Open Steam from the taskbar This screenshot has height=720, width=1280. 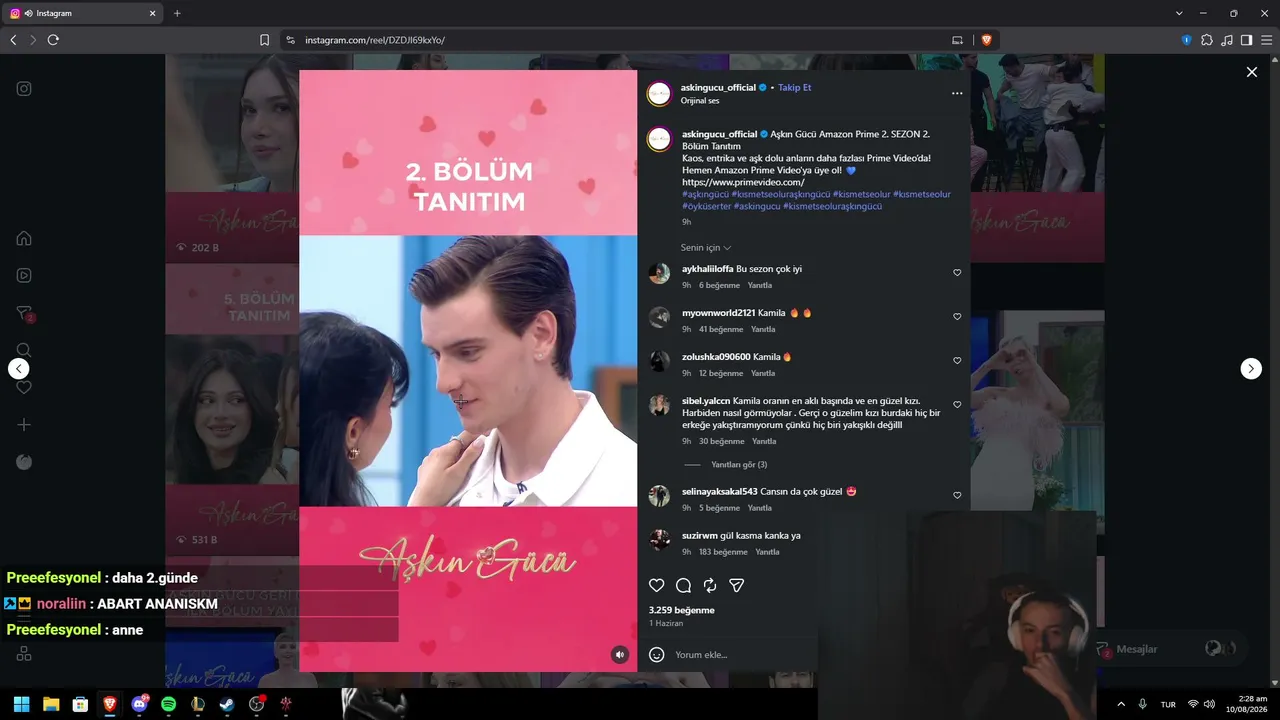pyautogui.click(x=227, y=704)
